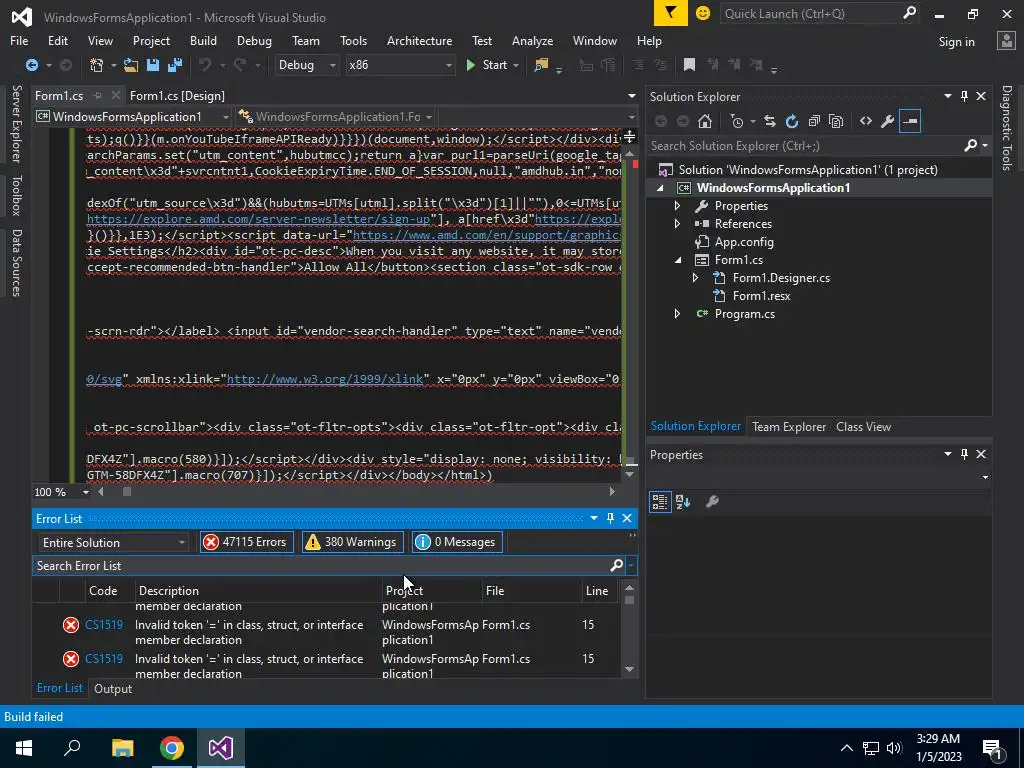Viewport: 1024px width, 768px height.
Task: Open the Build menu
Action: coord(203,40)
